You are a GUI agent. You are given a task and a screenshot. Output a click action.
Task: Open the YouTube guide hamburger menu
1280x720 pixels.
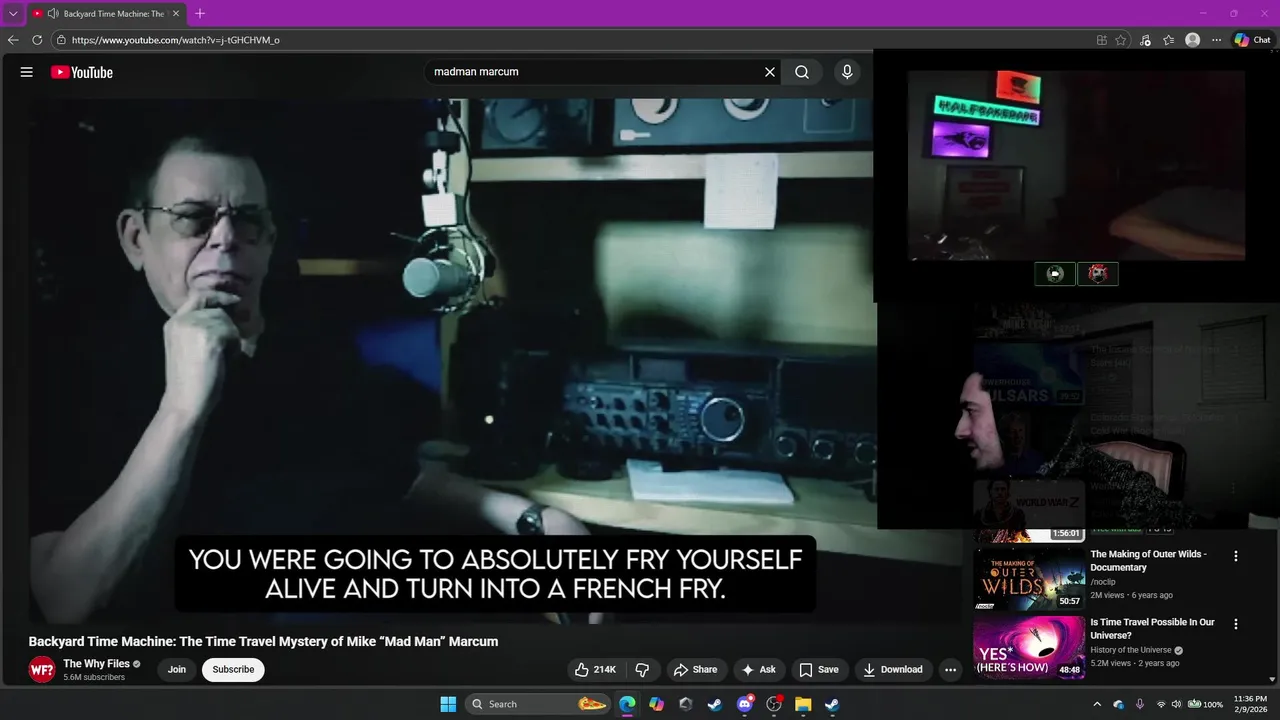[27, 72]
